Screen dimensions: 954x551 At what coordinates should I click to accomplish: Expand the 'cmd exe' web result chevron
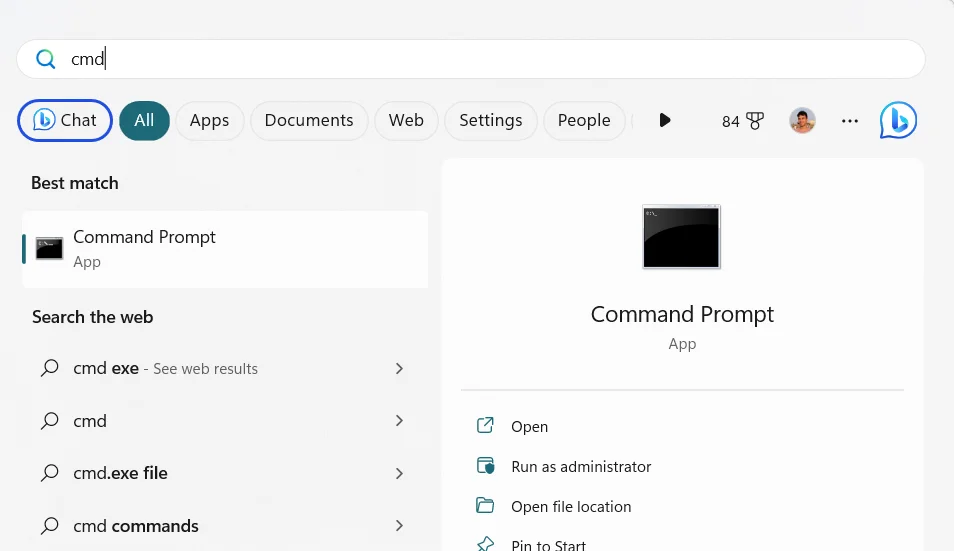[399, 368]
